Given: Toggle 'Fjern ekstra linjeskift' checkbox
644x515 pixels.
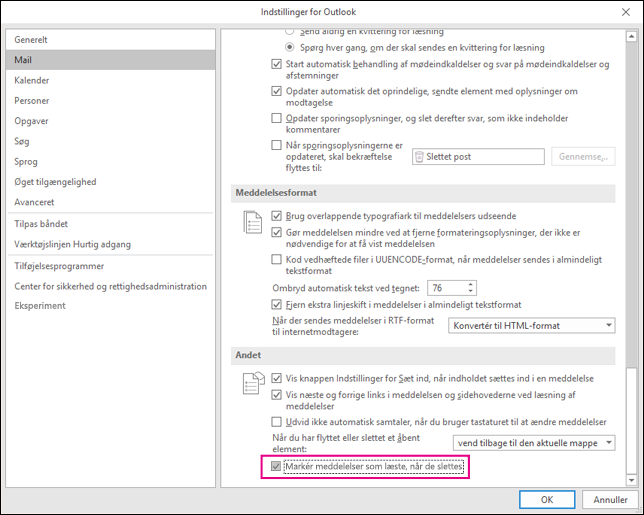Looking at the screenshot, I should (276, 305).
